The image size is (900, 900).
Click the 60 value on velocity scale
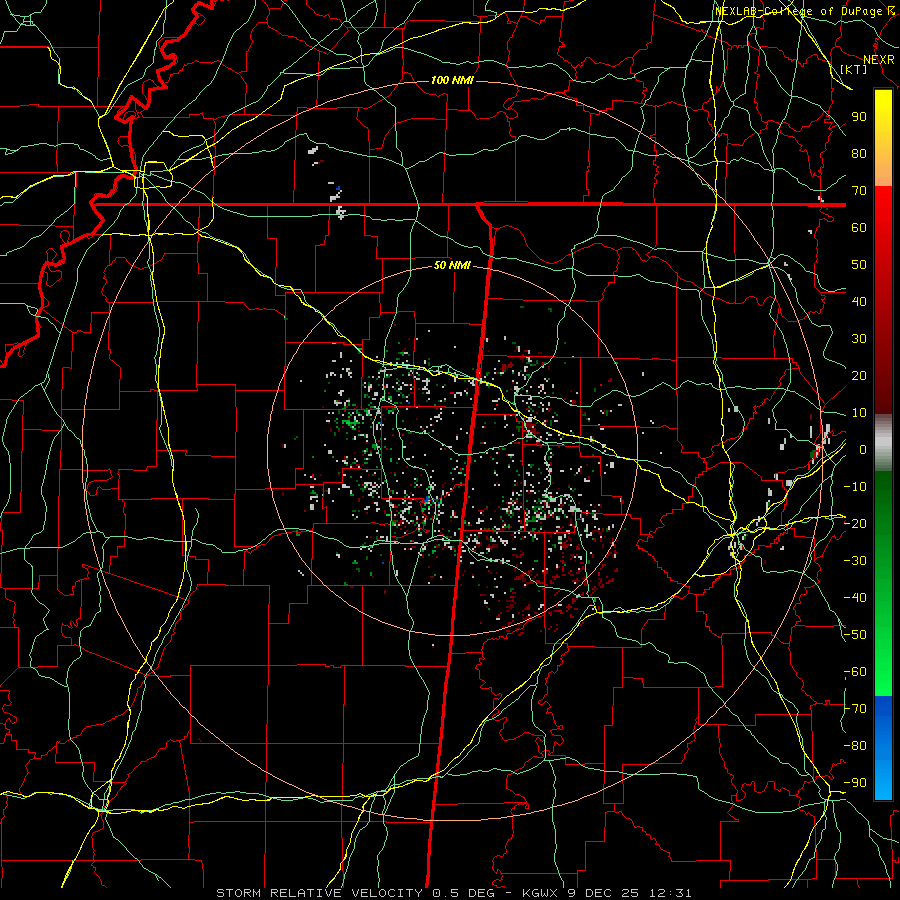[x=859, y=227]
